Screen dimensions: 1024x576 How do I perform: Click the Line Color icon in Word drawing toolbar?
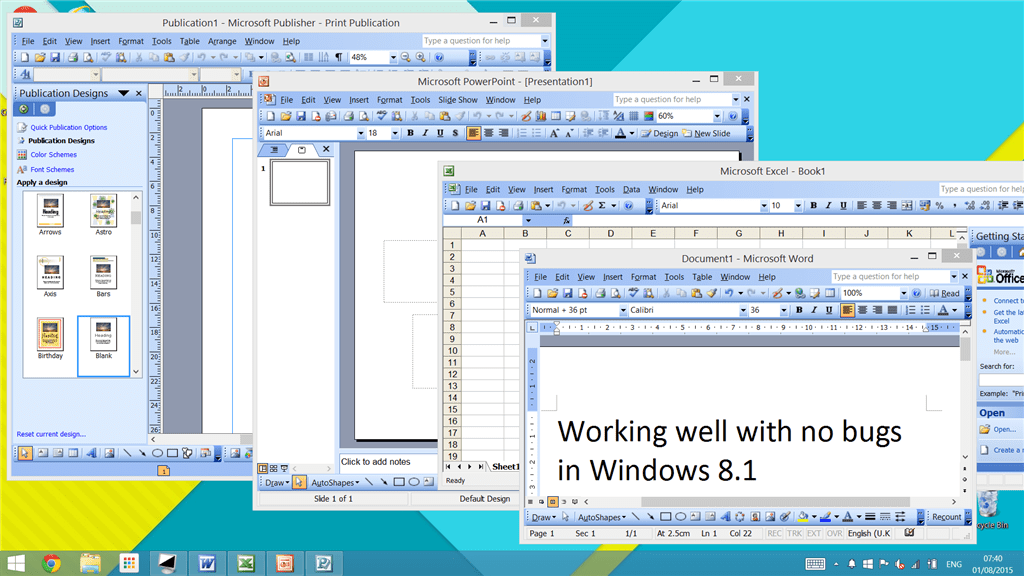[825, 517]
